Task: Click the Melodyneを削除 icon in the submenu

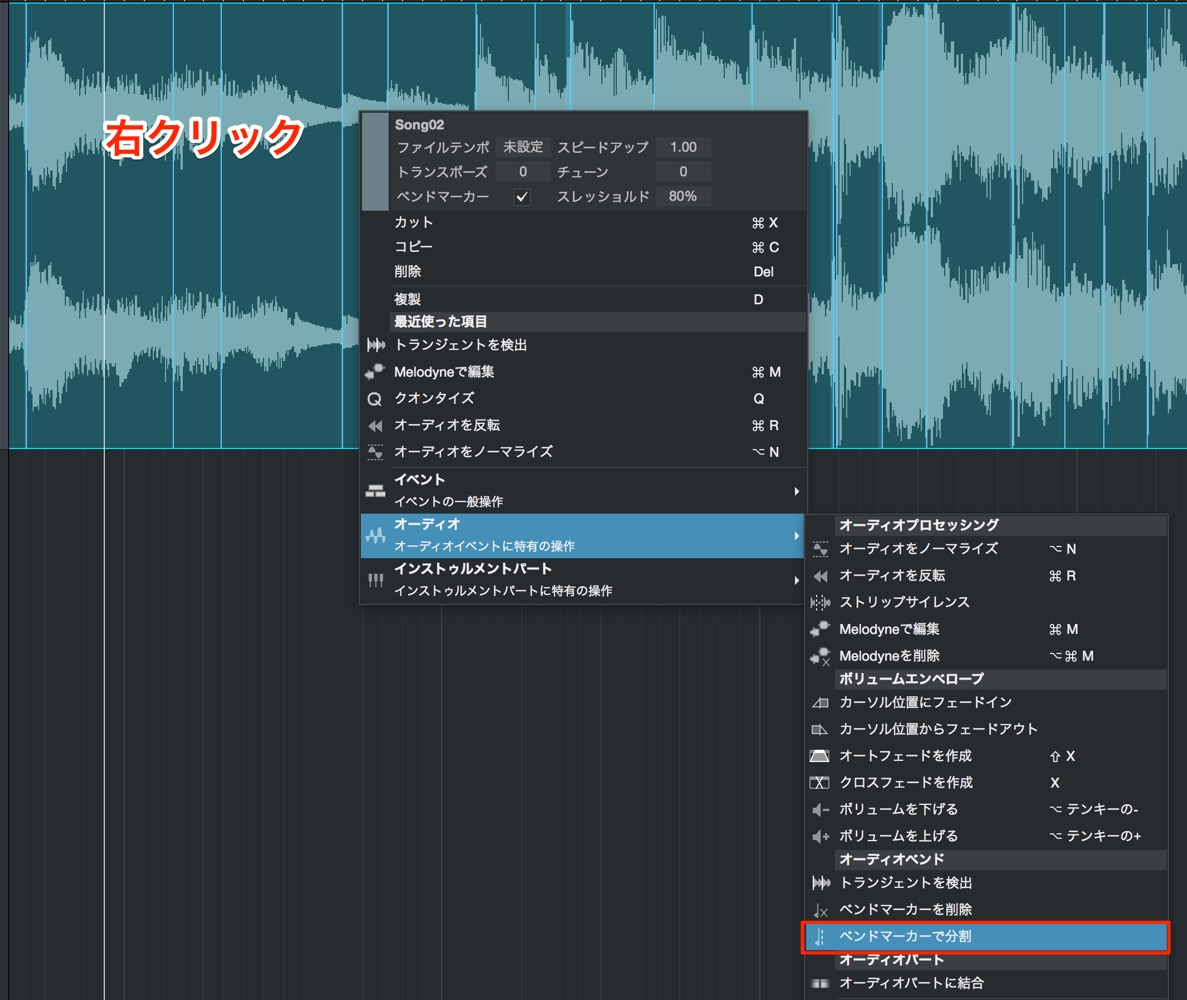Action: click(820, 657)
